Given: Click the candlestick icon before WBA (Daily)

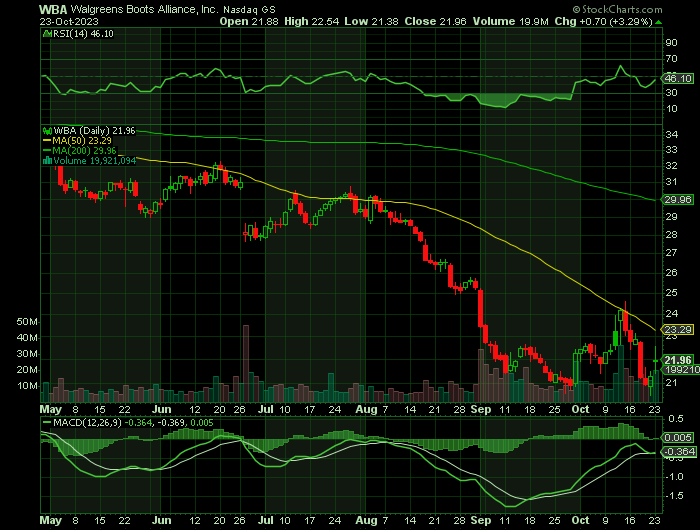Looking at the screenshot, I should [47, 131].
